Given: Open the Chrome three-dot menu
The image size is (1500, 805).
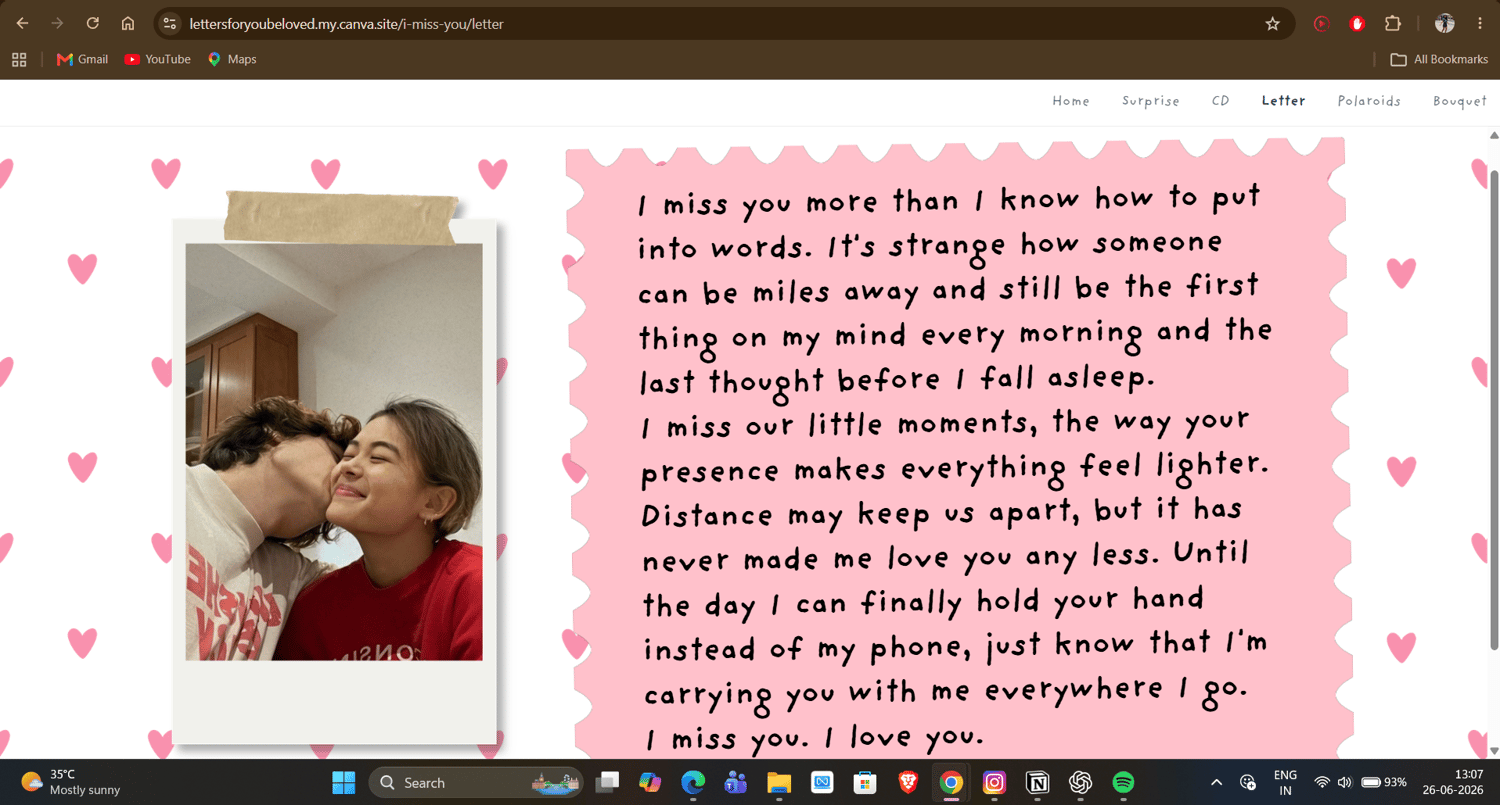Looking at the screenshot, I should point(1480,23).
